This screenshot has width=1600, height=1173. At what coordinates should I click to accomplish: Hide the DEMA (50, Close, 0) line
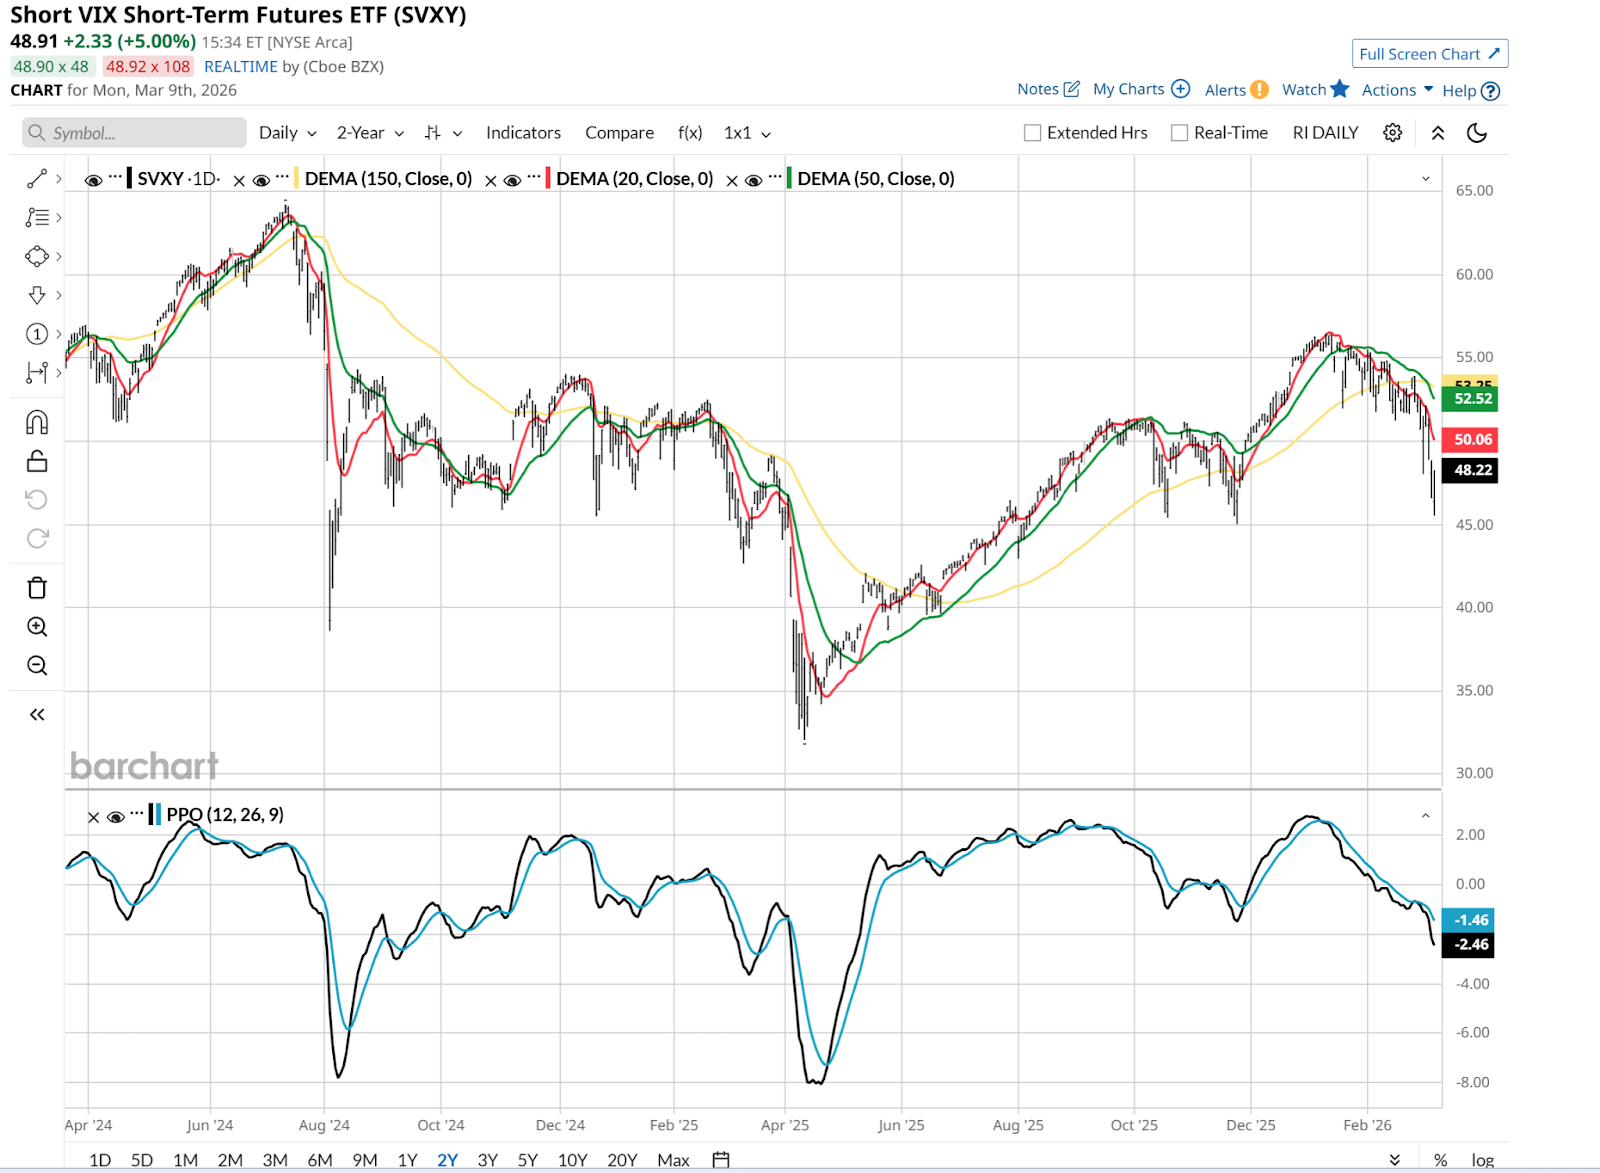click(x=754, y=180)
